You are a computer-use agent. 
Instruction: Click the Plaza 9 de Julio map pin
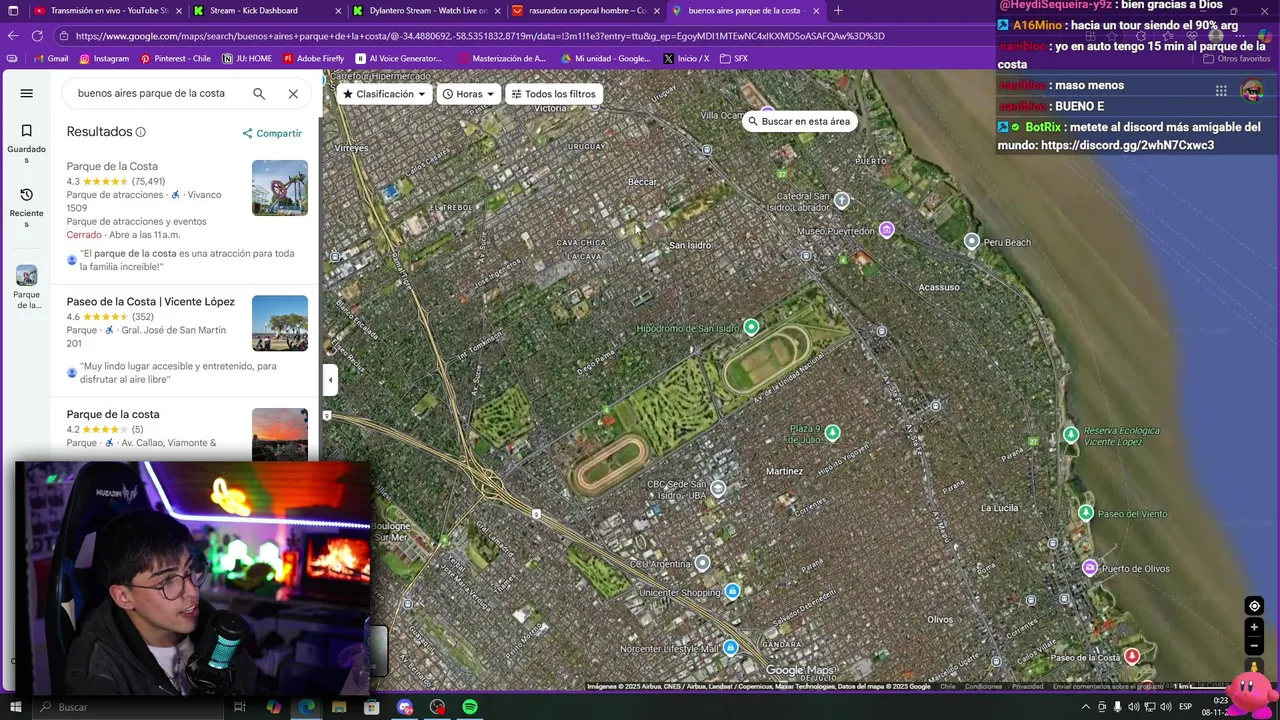[x=832, y=432]
